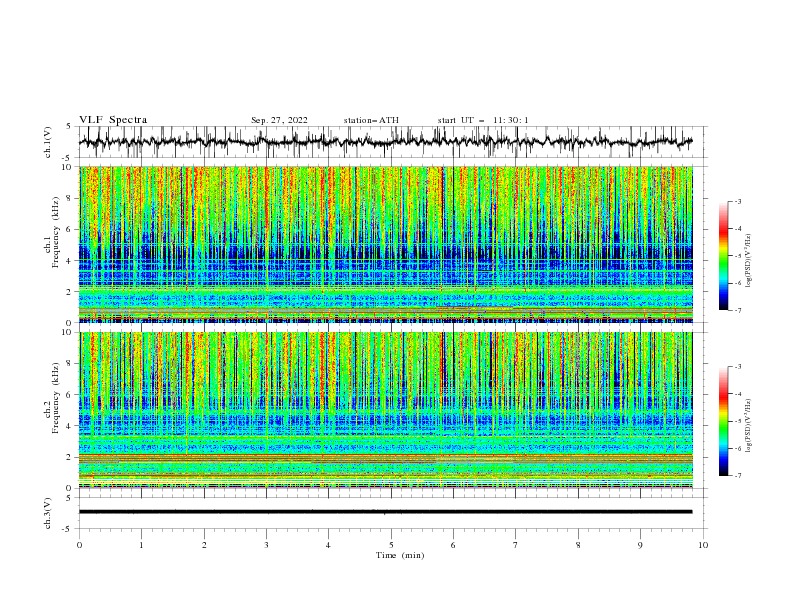Click the ch.2 color bar "log(PSD)(V²/Hz)" label

pyautogui.click(x=749, y=425)
